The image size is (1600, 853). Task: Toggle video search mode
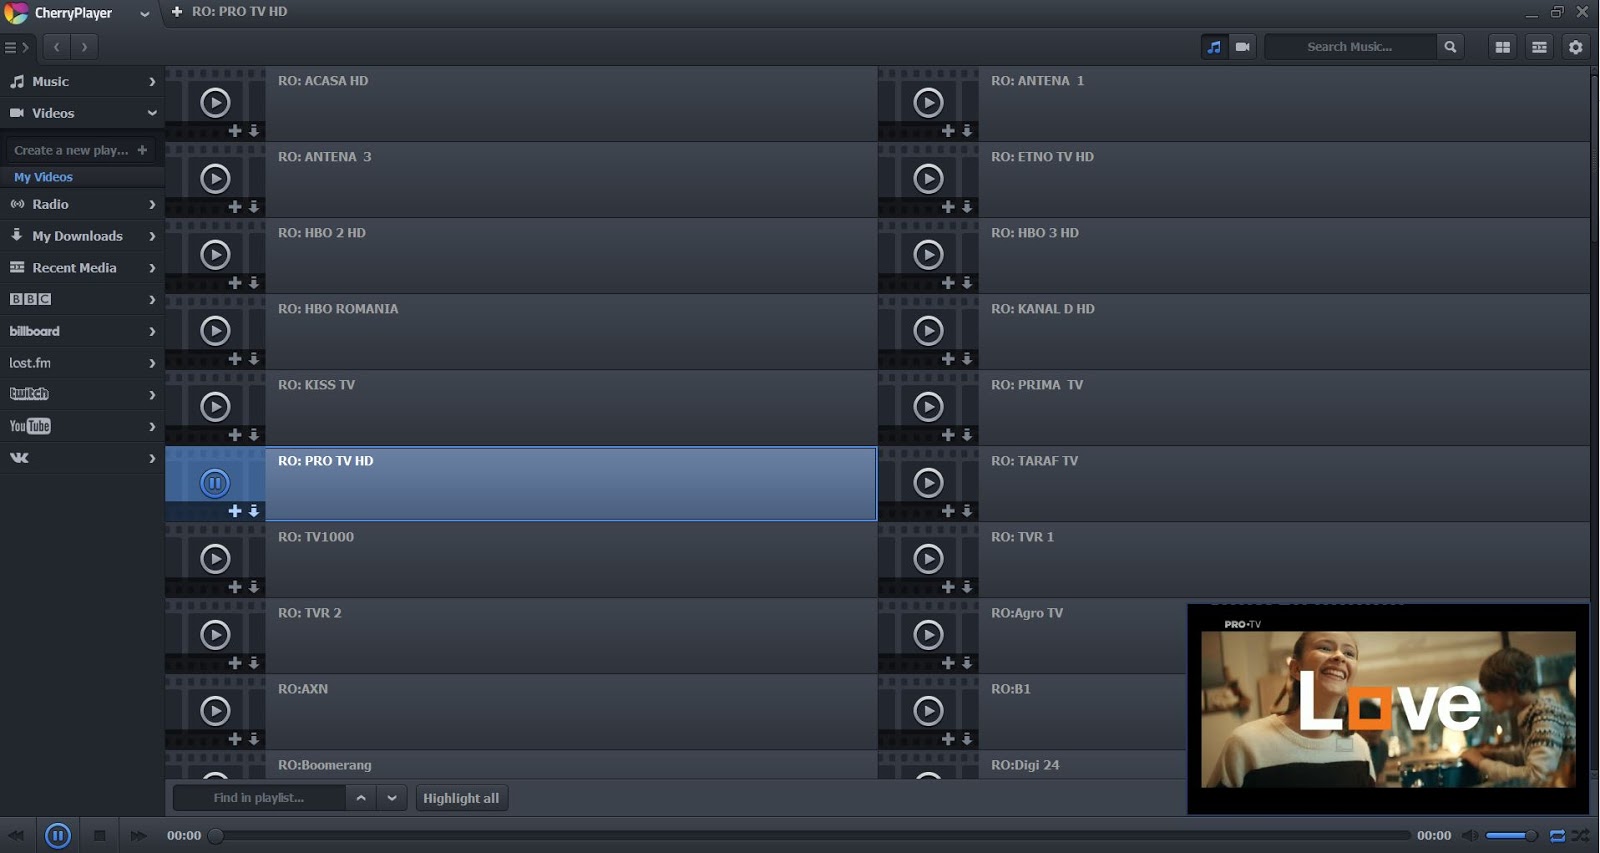(x=1242, y=47)
